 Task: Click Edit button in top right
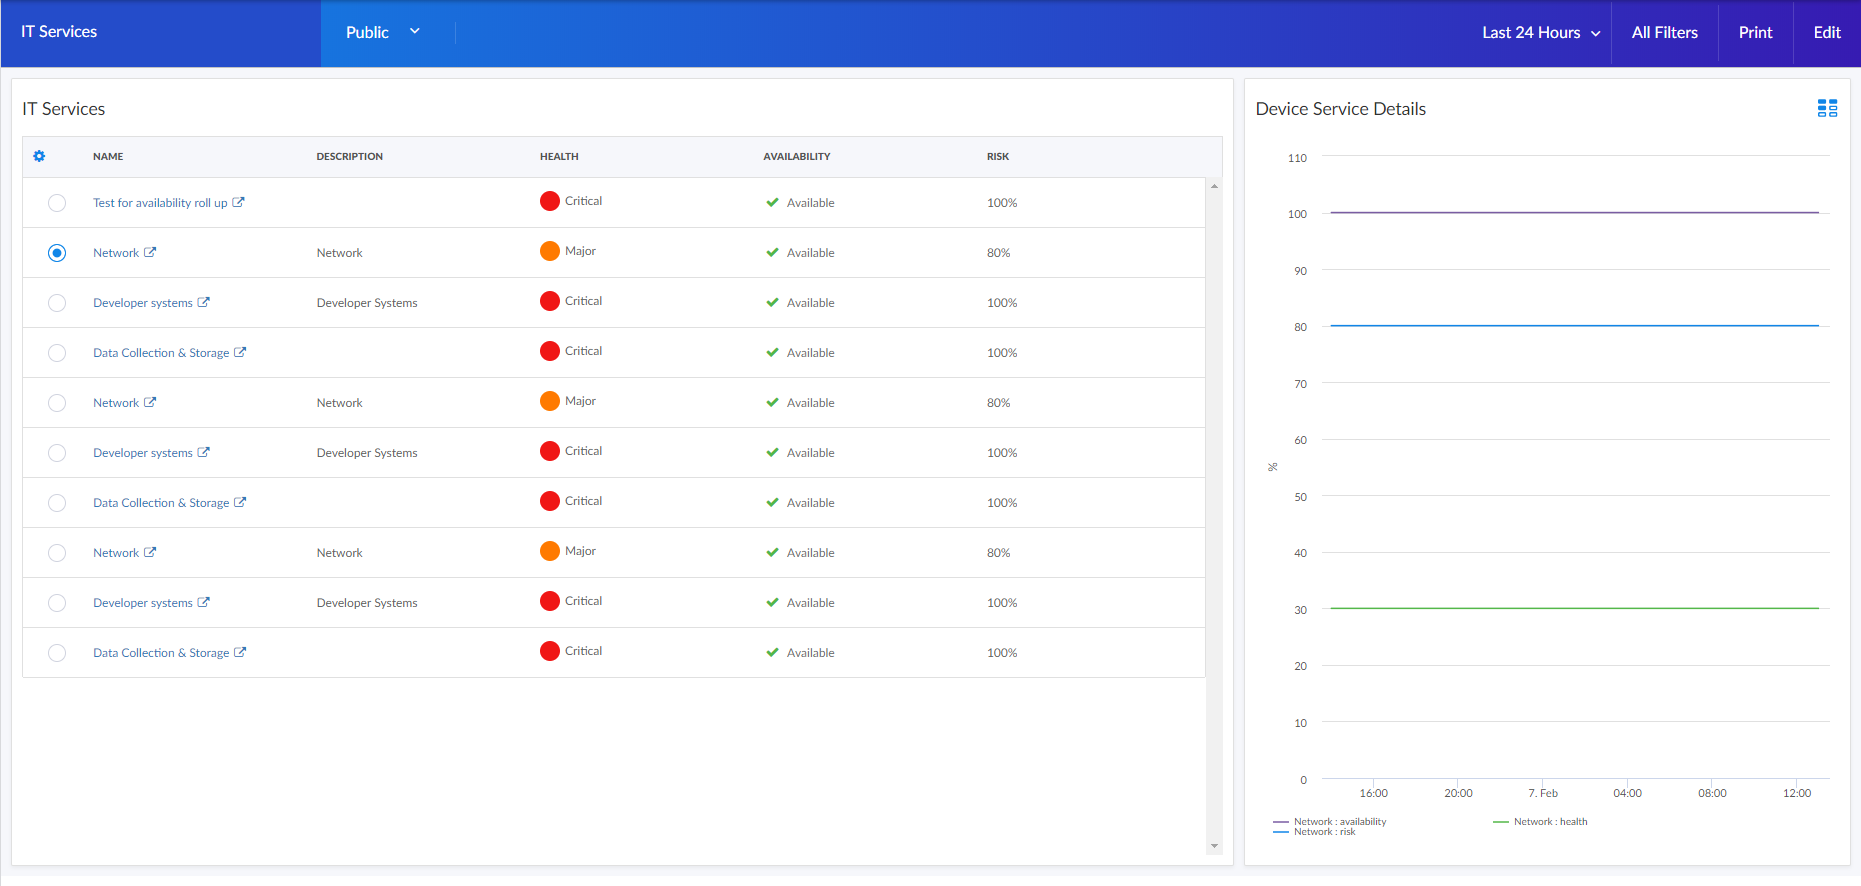point(1826,33)
